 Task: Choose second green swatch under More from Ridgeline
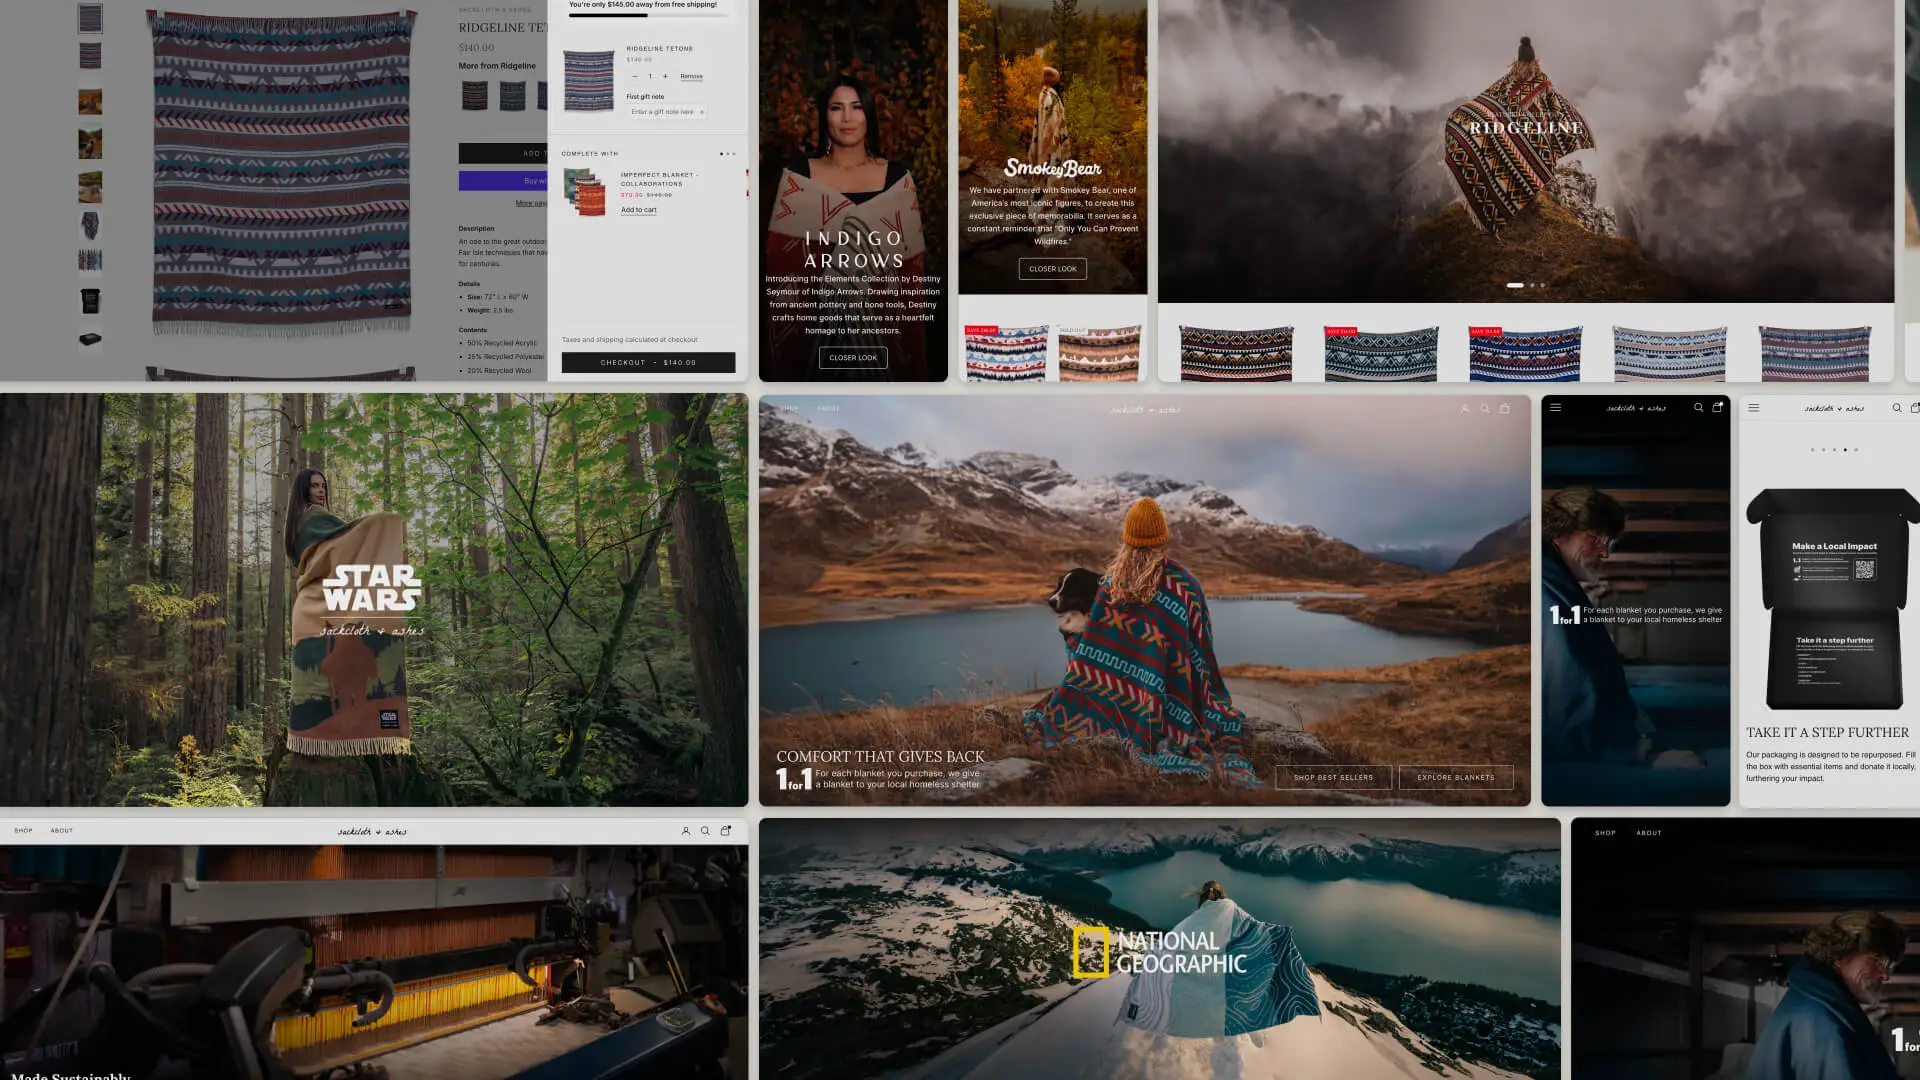pos(512,95)
